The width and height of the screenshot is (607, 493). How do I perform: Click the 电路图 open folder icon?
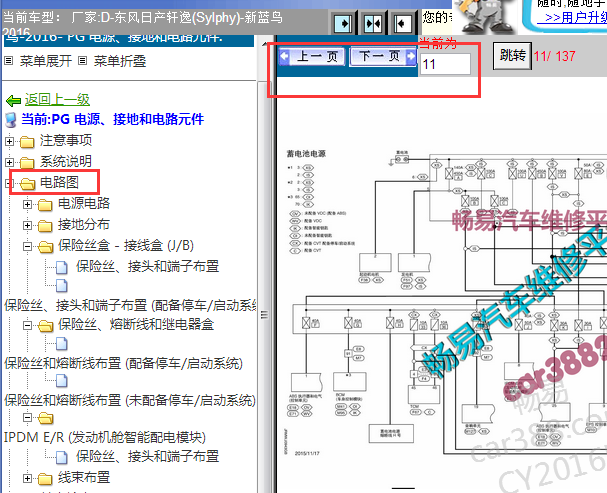pyautogui.click(x=27, y=183)
